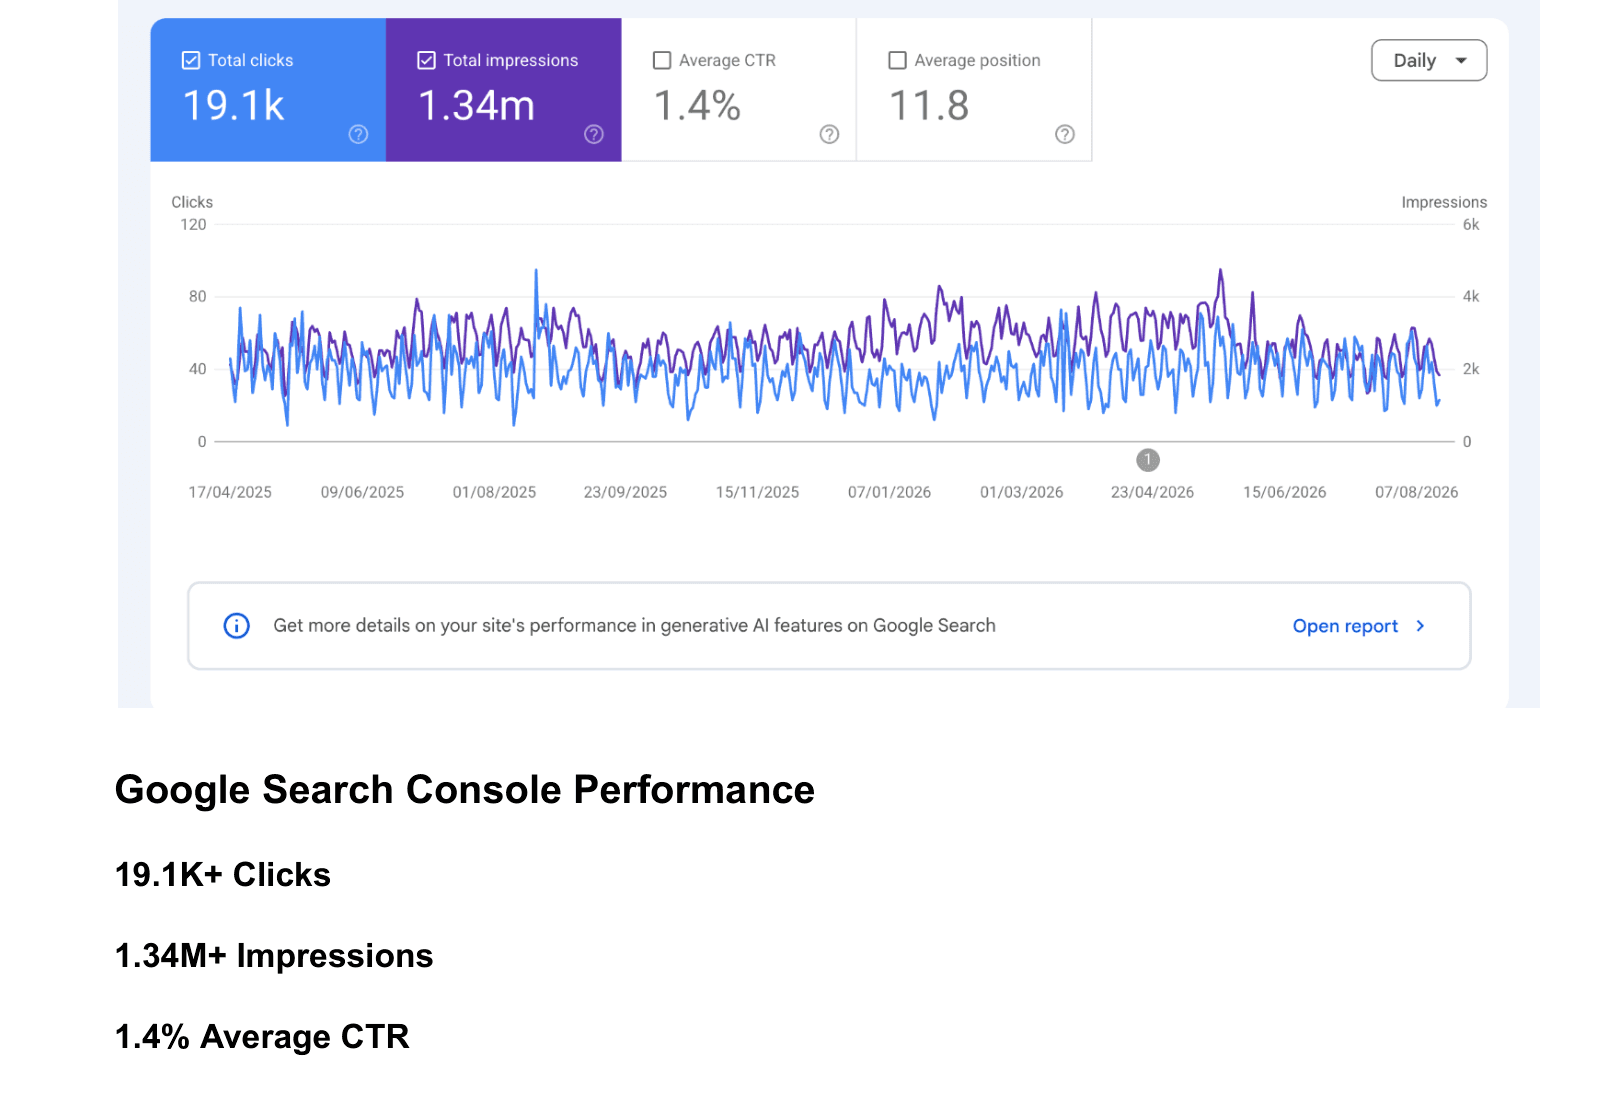Screen dimensions: 1606x1101
Task: Open help icon on Average position card
Action: pyautogui.click(x=1065, y=134)
